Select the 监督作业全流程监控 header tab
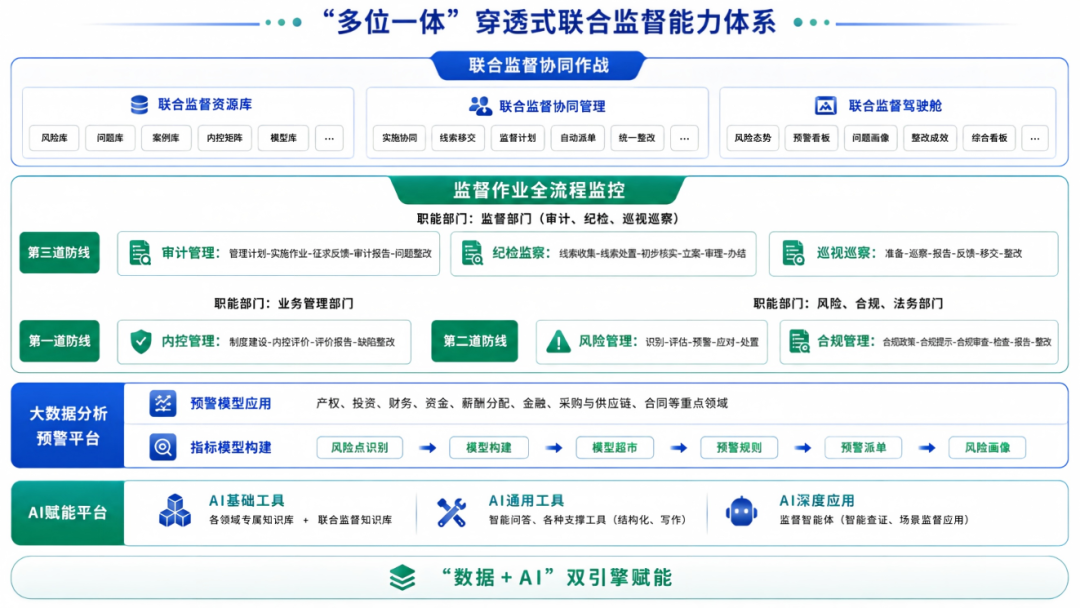Viewport: 1080px width, 608px height. click(x=539, y=190)
